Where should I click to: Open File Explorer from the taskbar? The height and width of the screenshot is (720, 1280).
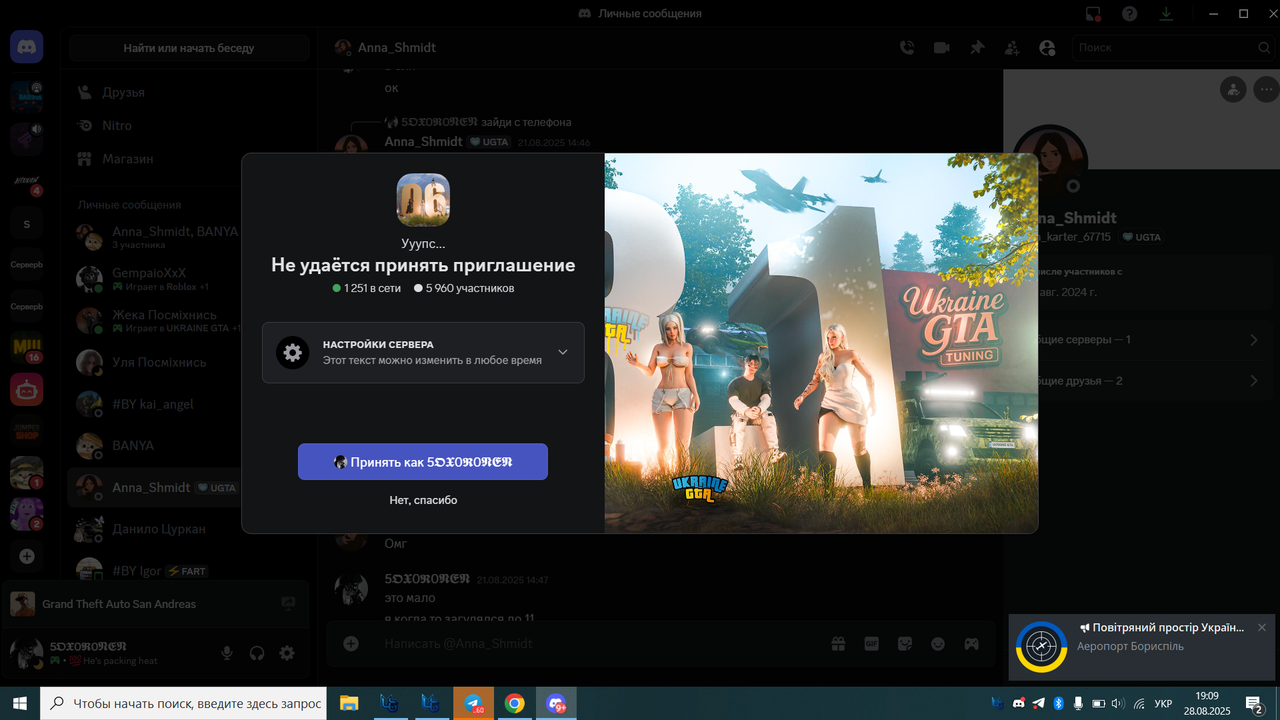pyautogui.click(x=349, y=703)
